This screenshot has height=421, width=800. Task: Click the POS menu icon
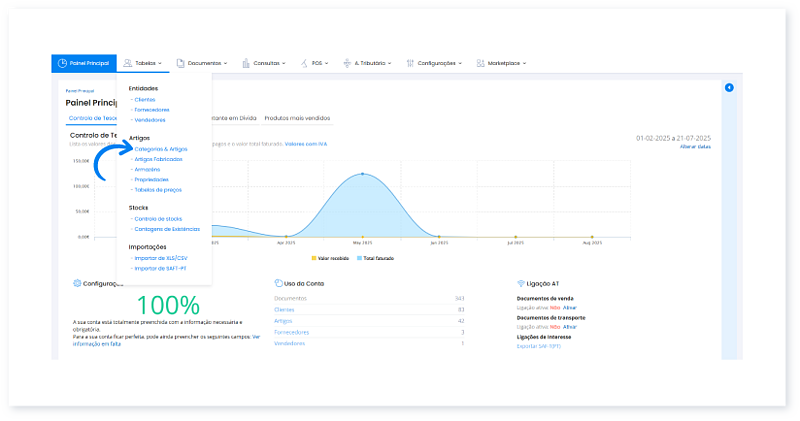point(305,63)
